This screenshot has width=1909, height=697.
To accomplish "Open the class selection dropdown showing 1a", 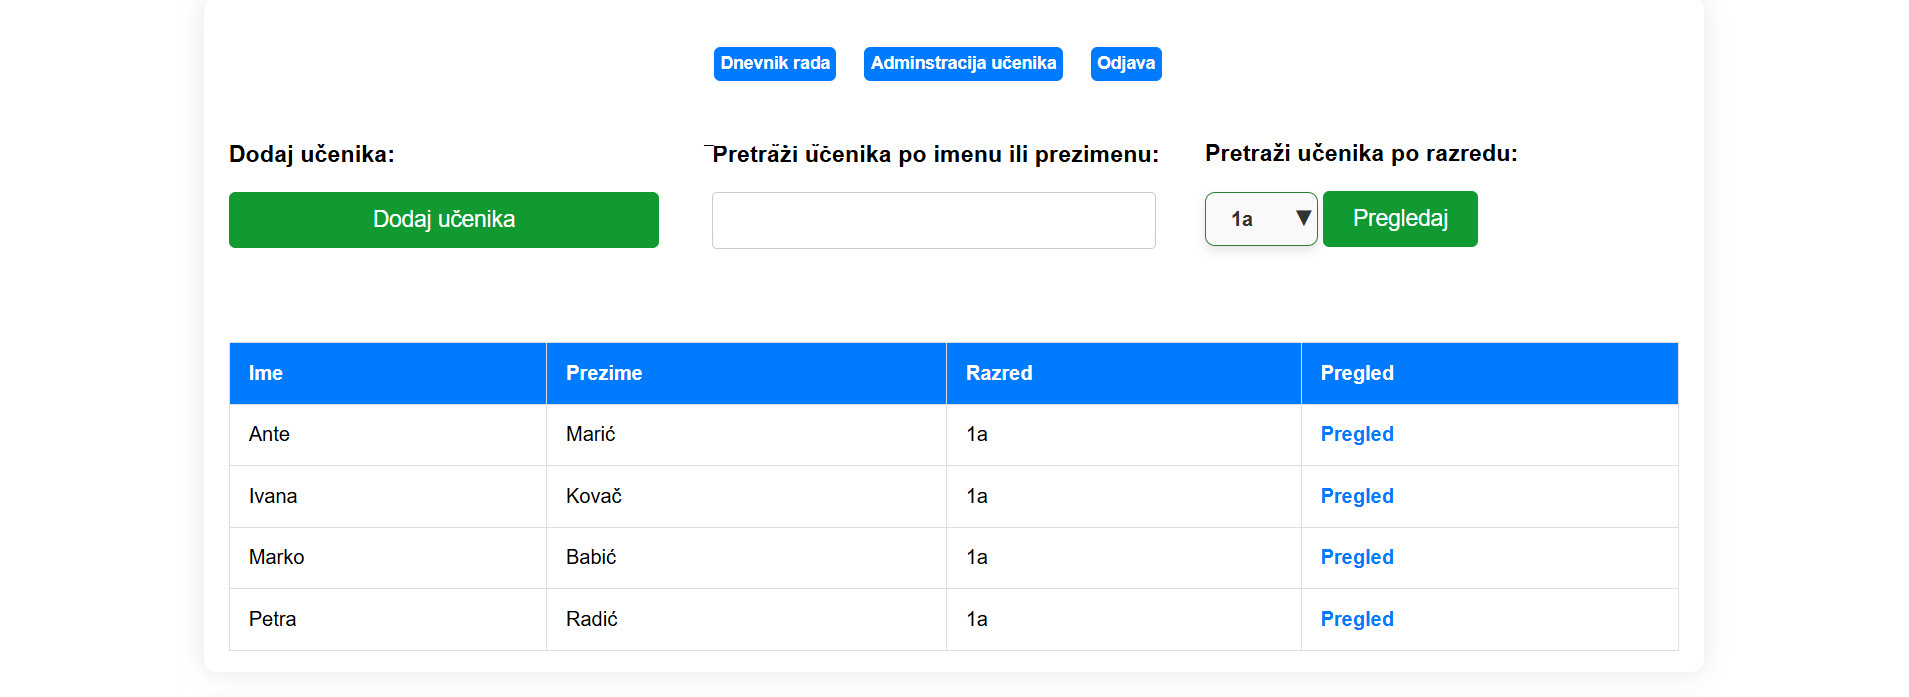I will (x=1260, y=219).
